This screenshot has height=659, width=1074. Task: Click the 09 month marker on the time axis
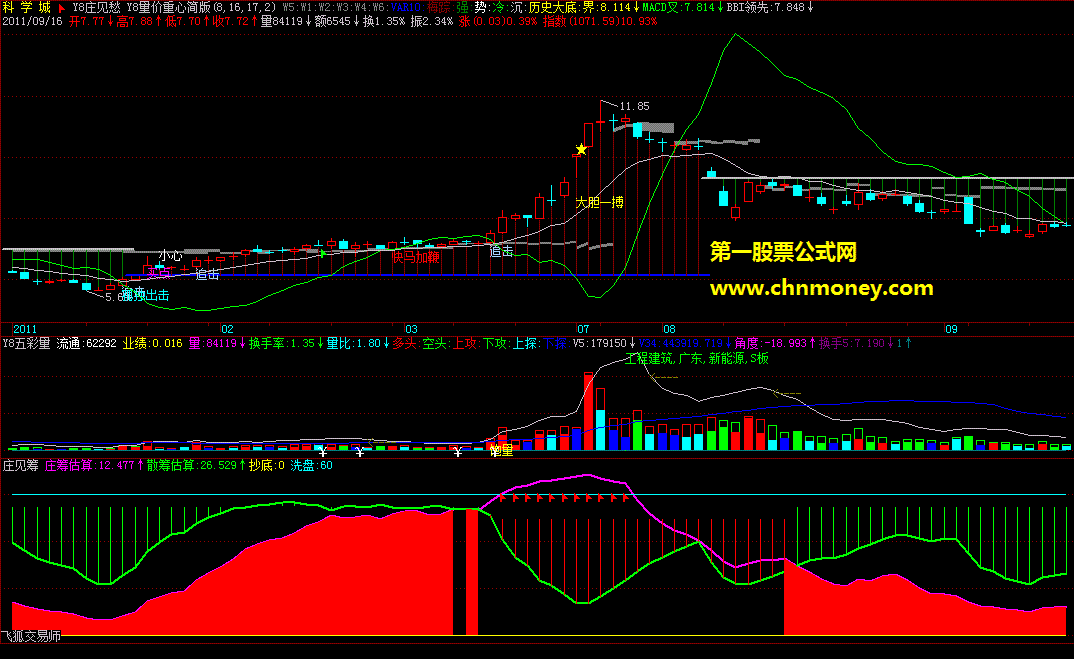click(x=951, y=330)
